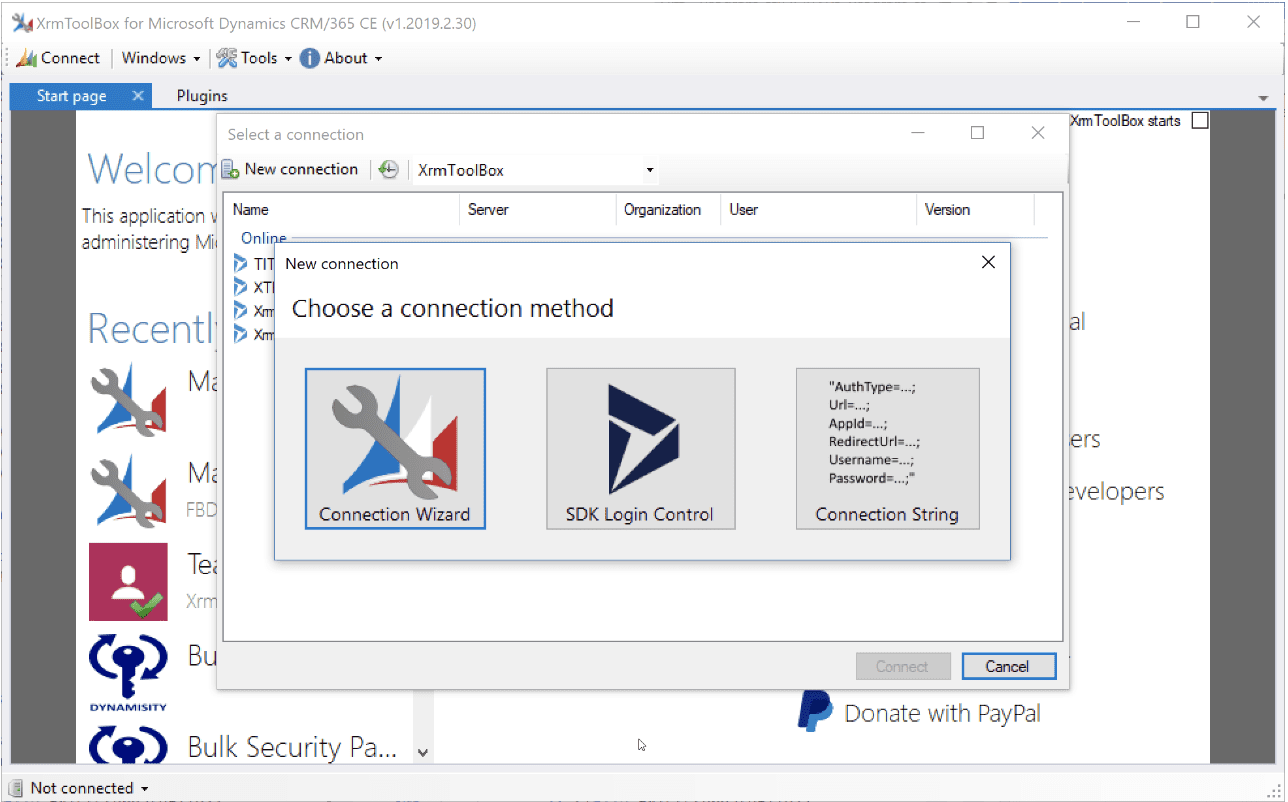The height and width of the screenshot is (802, 1288).
Task: Click the clock history icon in connection toolbar
Action: click(x=389, y=170)
